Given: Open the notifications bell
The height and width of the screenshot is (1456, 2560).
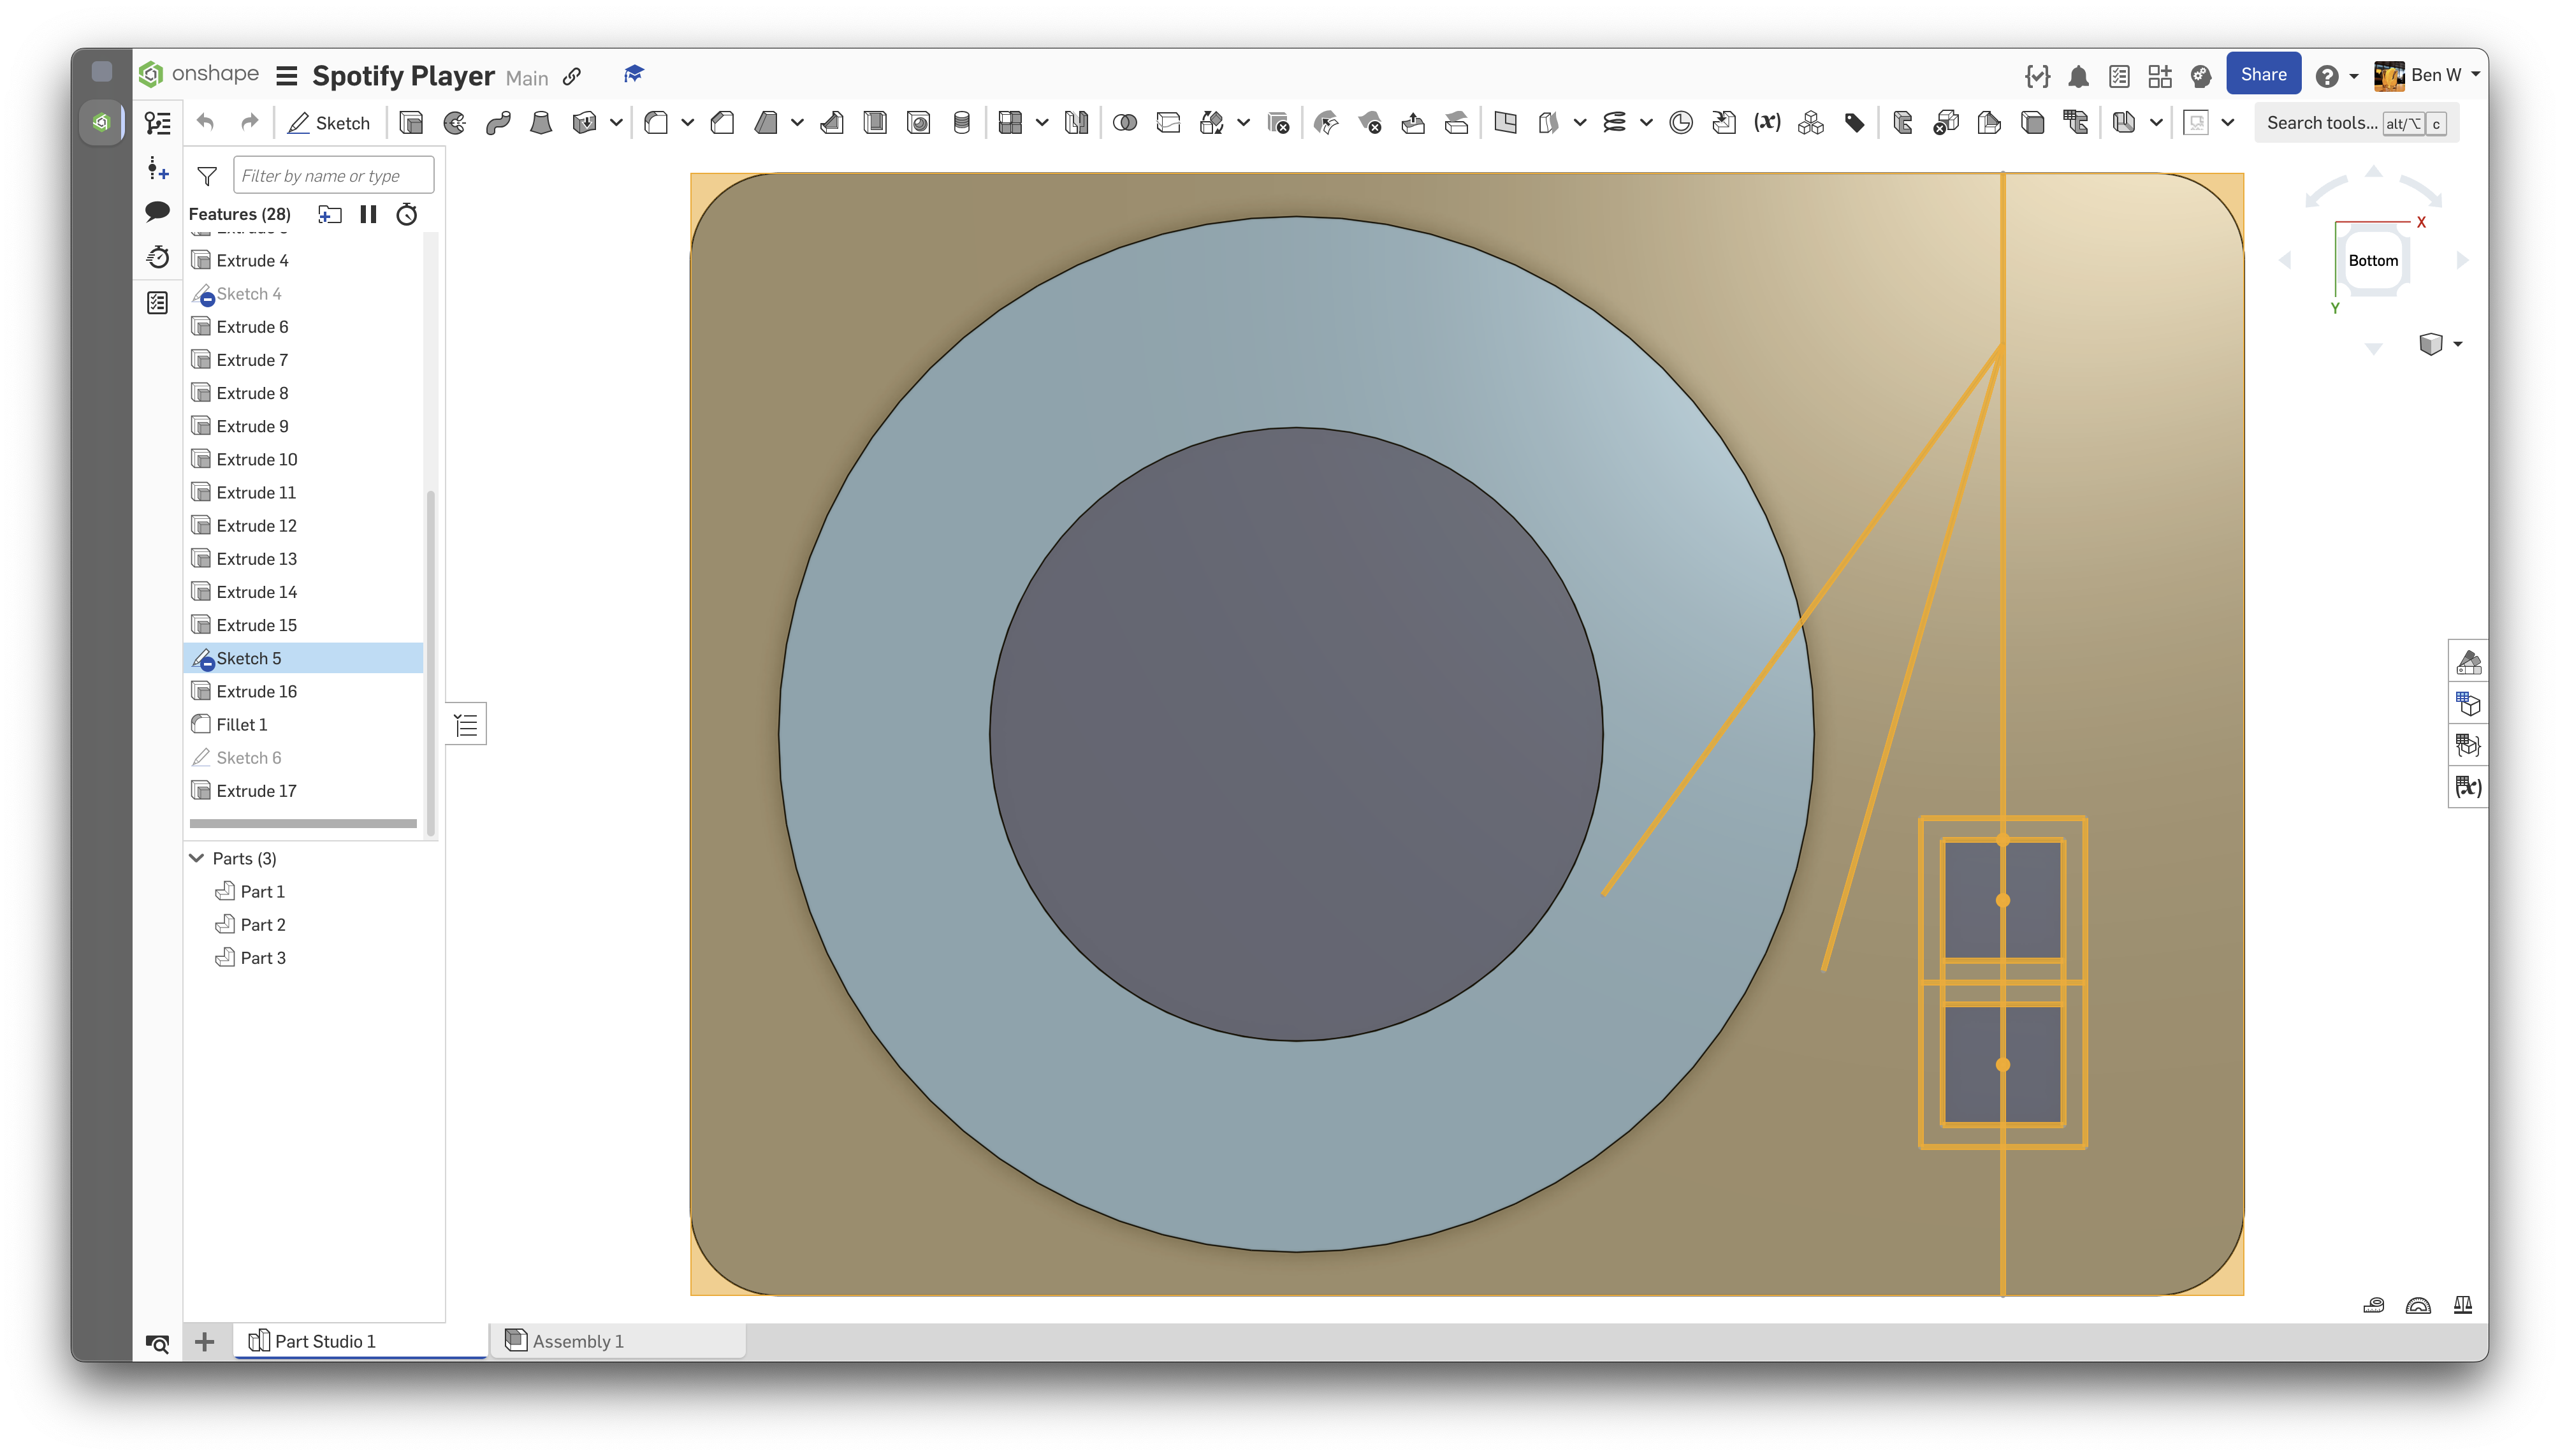Looking at the screenshot, I should (x=2078, y=76).
